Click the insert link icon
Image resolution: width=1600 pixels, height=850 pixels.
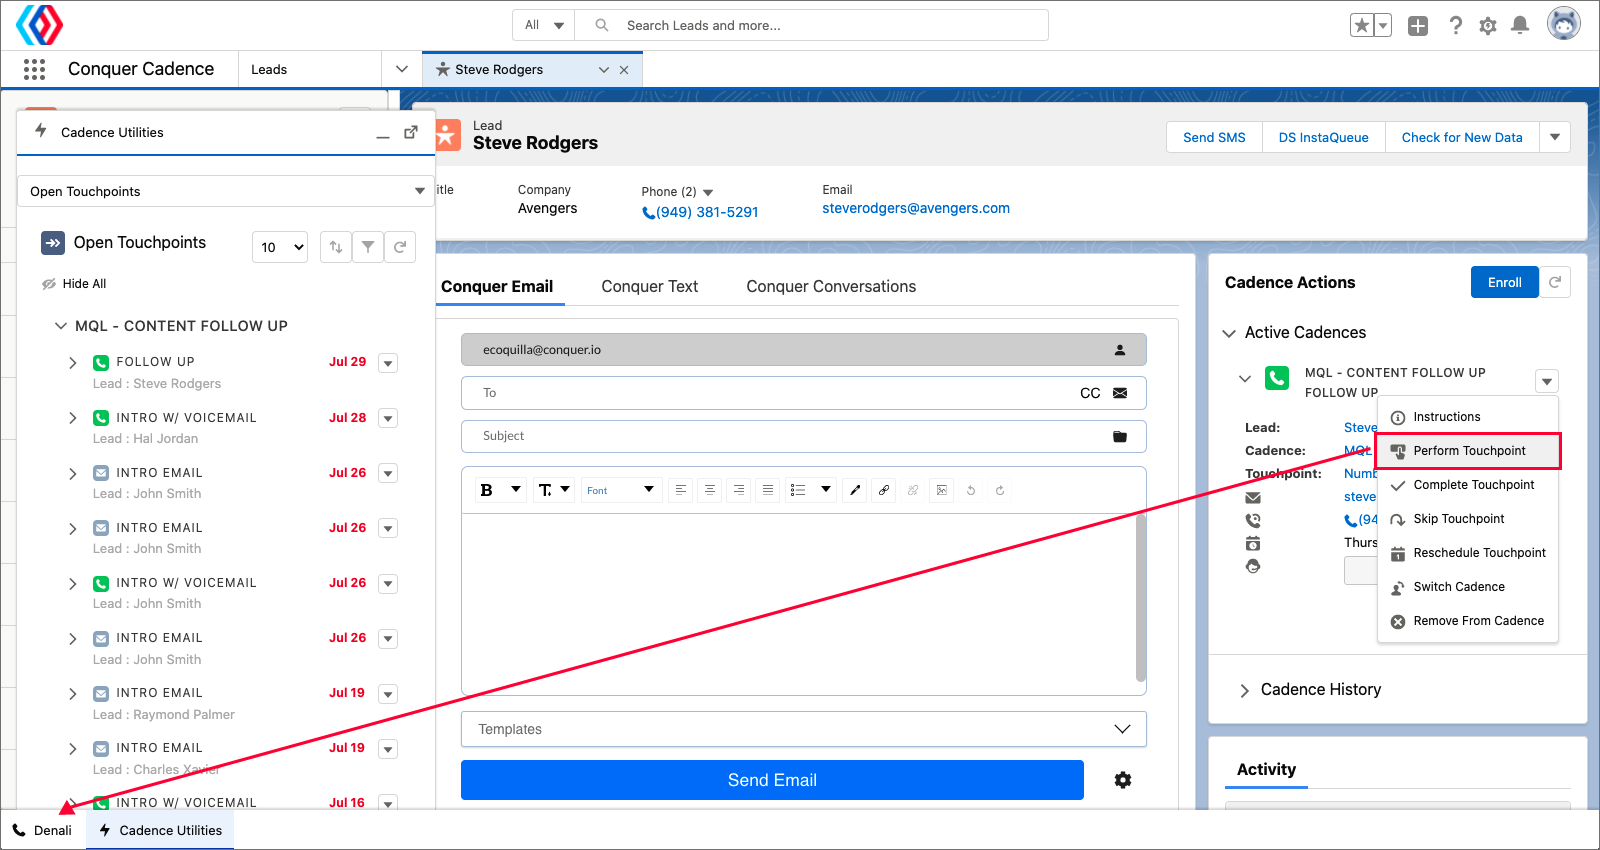[884, 490]
